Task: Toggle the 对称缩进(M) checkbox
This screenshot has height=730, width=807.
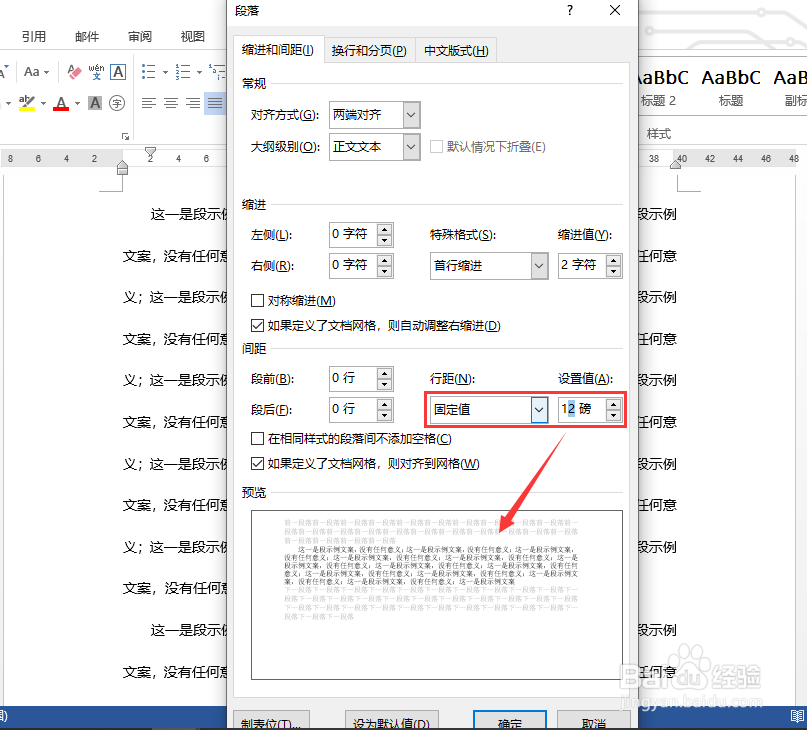Action: coord(257,300)
